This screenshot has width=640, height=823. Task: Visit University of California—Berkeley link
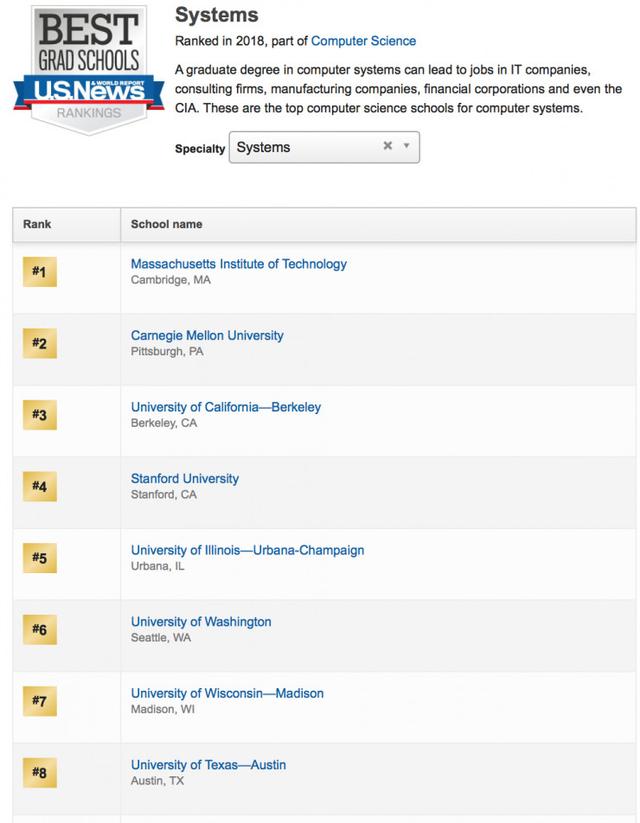226,407
